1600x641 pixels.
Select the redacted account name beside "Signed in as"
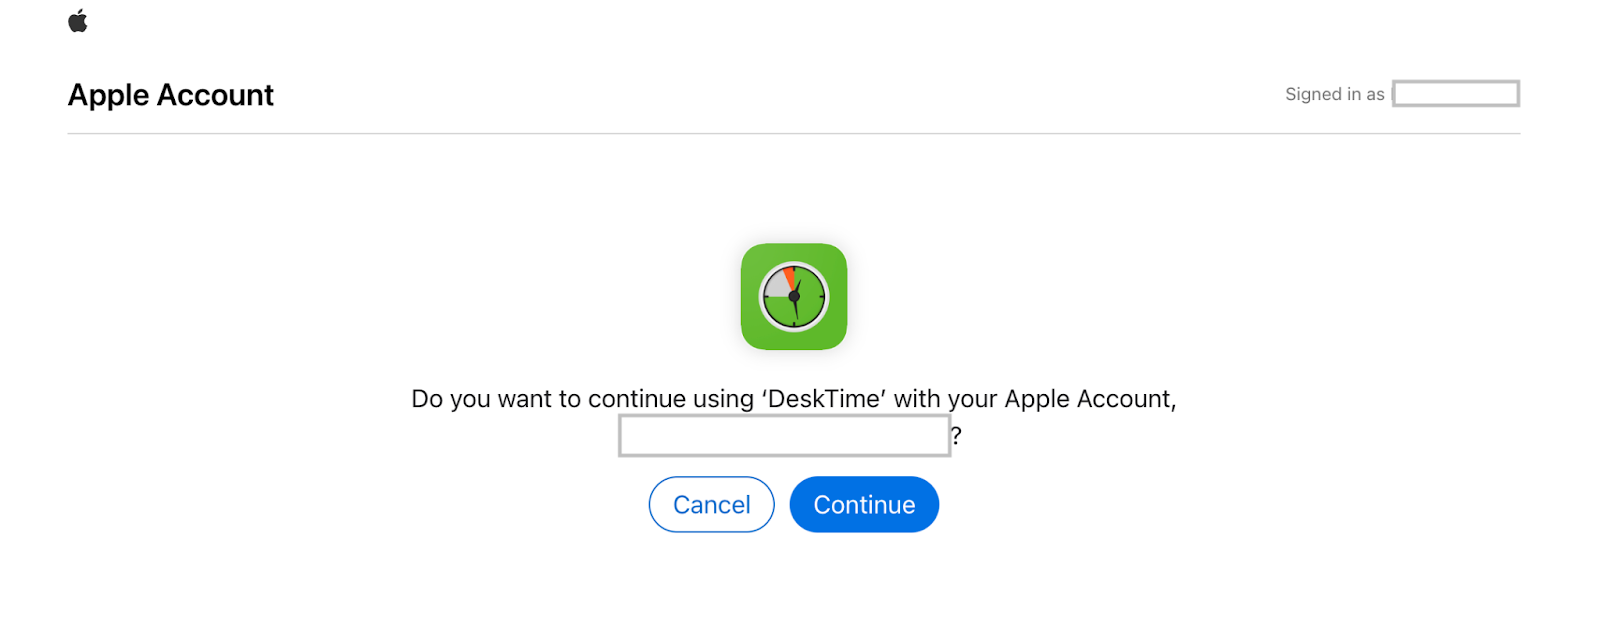click(1456, 94)
